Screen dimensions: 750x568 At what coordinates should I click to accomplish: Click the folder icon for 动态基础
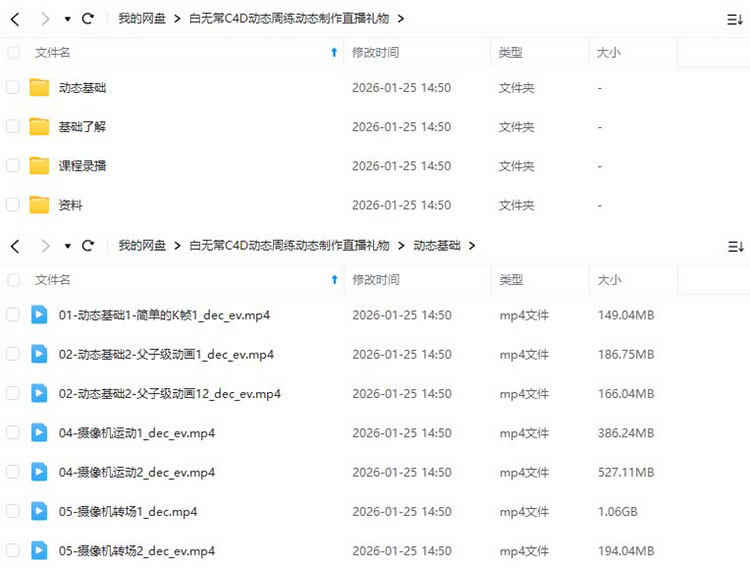tap(39, 88)
